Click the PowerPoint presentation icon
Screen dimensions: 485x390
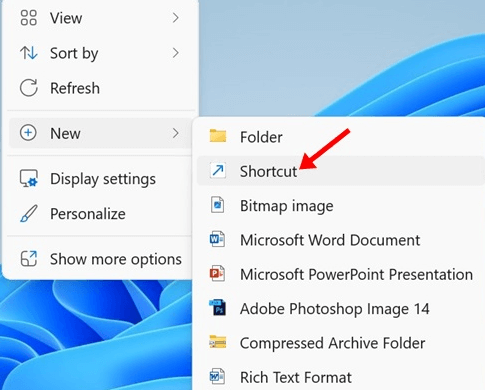coord(217,274)
